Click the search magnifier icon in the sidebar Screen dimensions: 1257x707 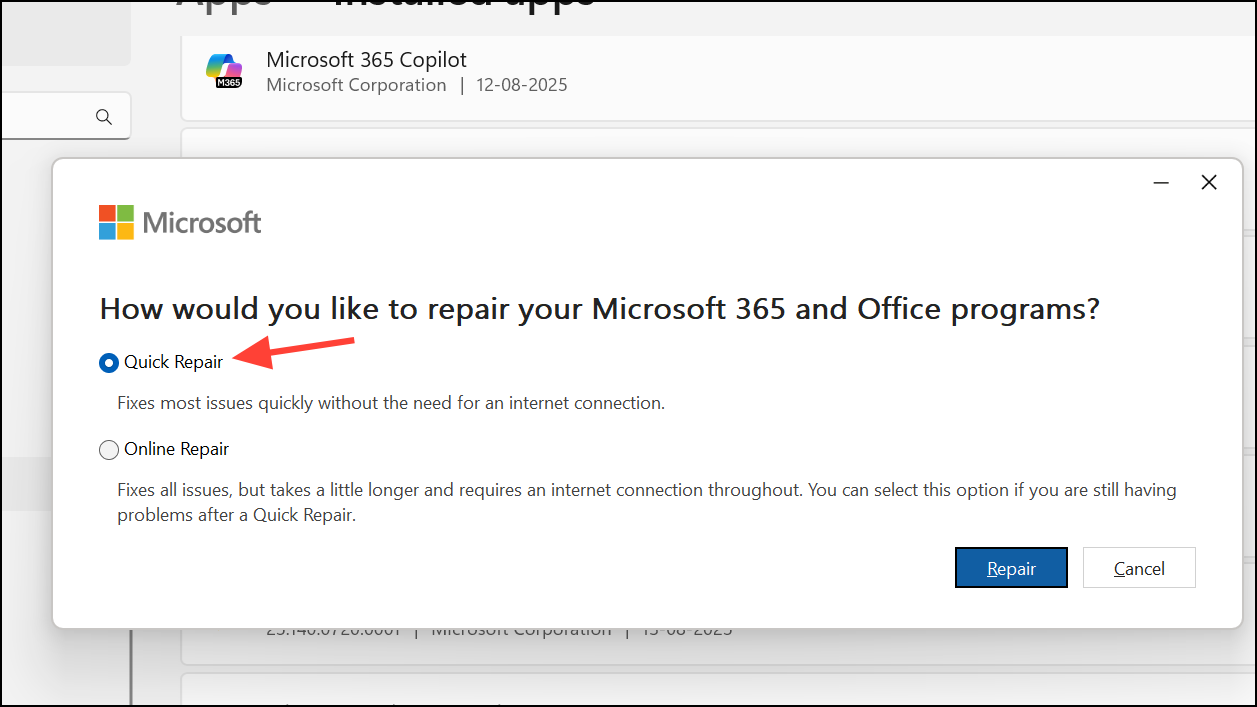click(x=104, y=116)
